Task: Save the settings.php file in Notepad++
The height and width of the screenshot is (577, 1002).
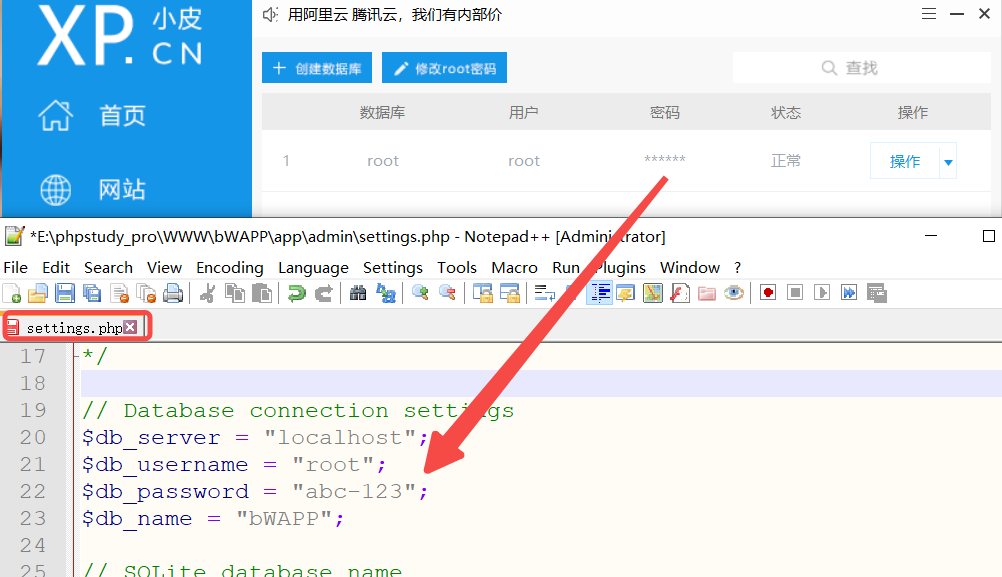Action: tap(65, 292)
